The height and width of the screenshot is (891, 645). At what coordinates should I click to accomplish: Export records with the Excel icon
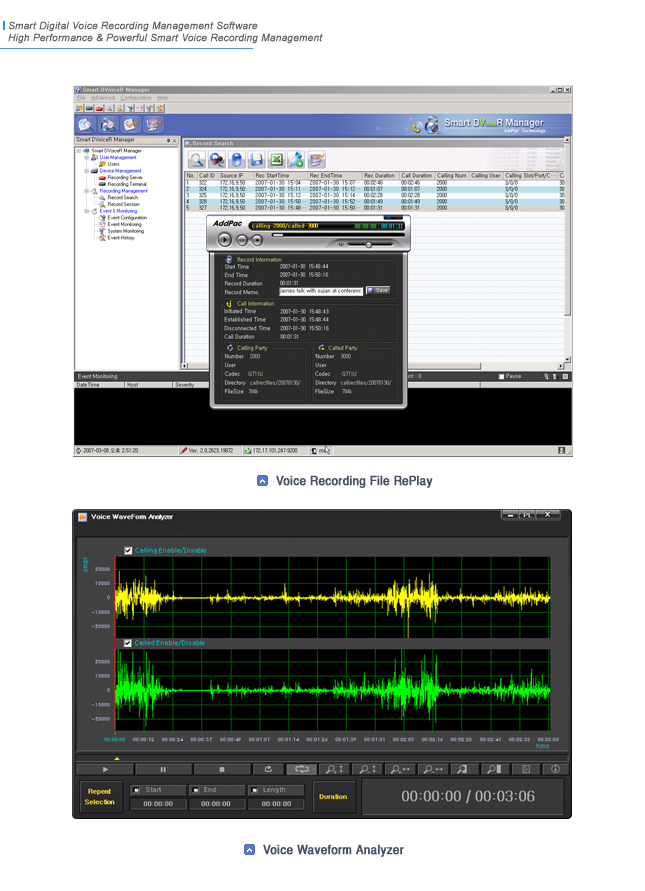click(x=276, y=160)
